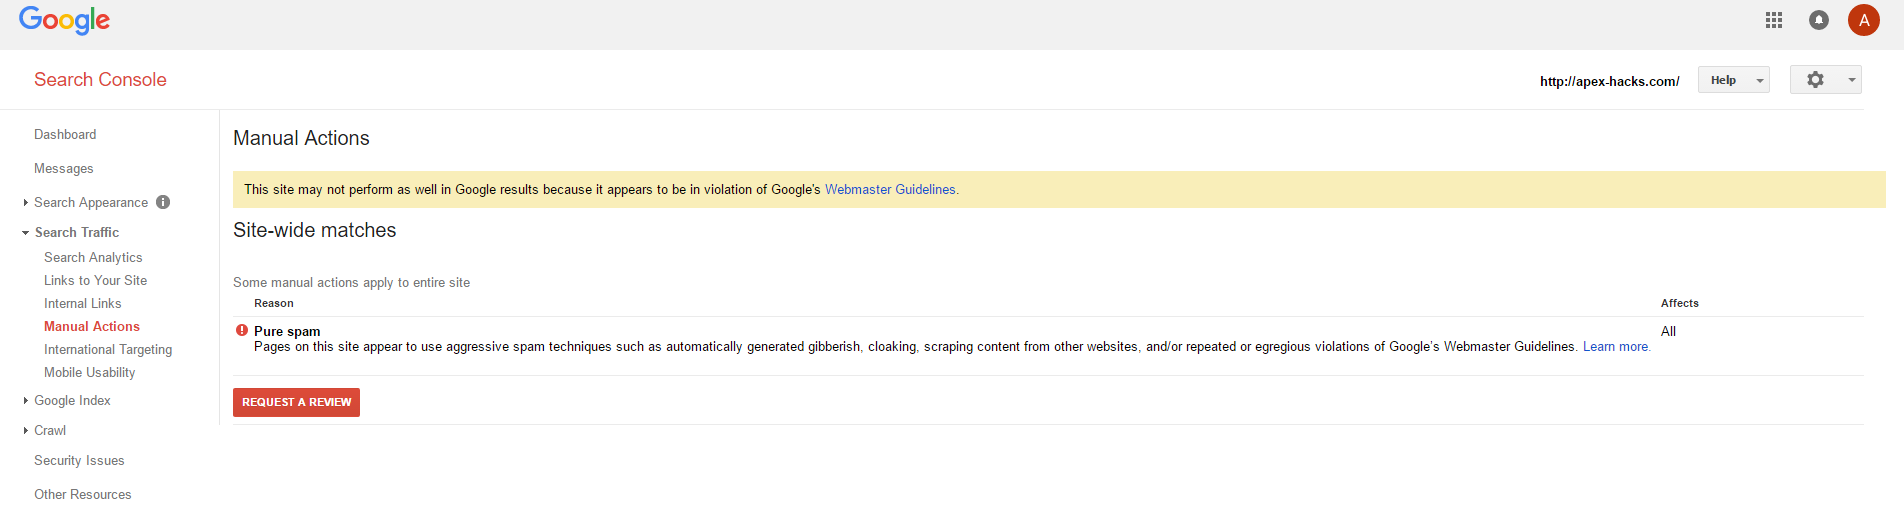Open Links to Your Site

(x=95, y=280)
